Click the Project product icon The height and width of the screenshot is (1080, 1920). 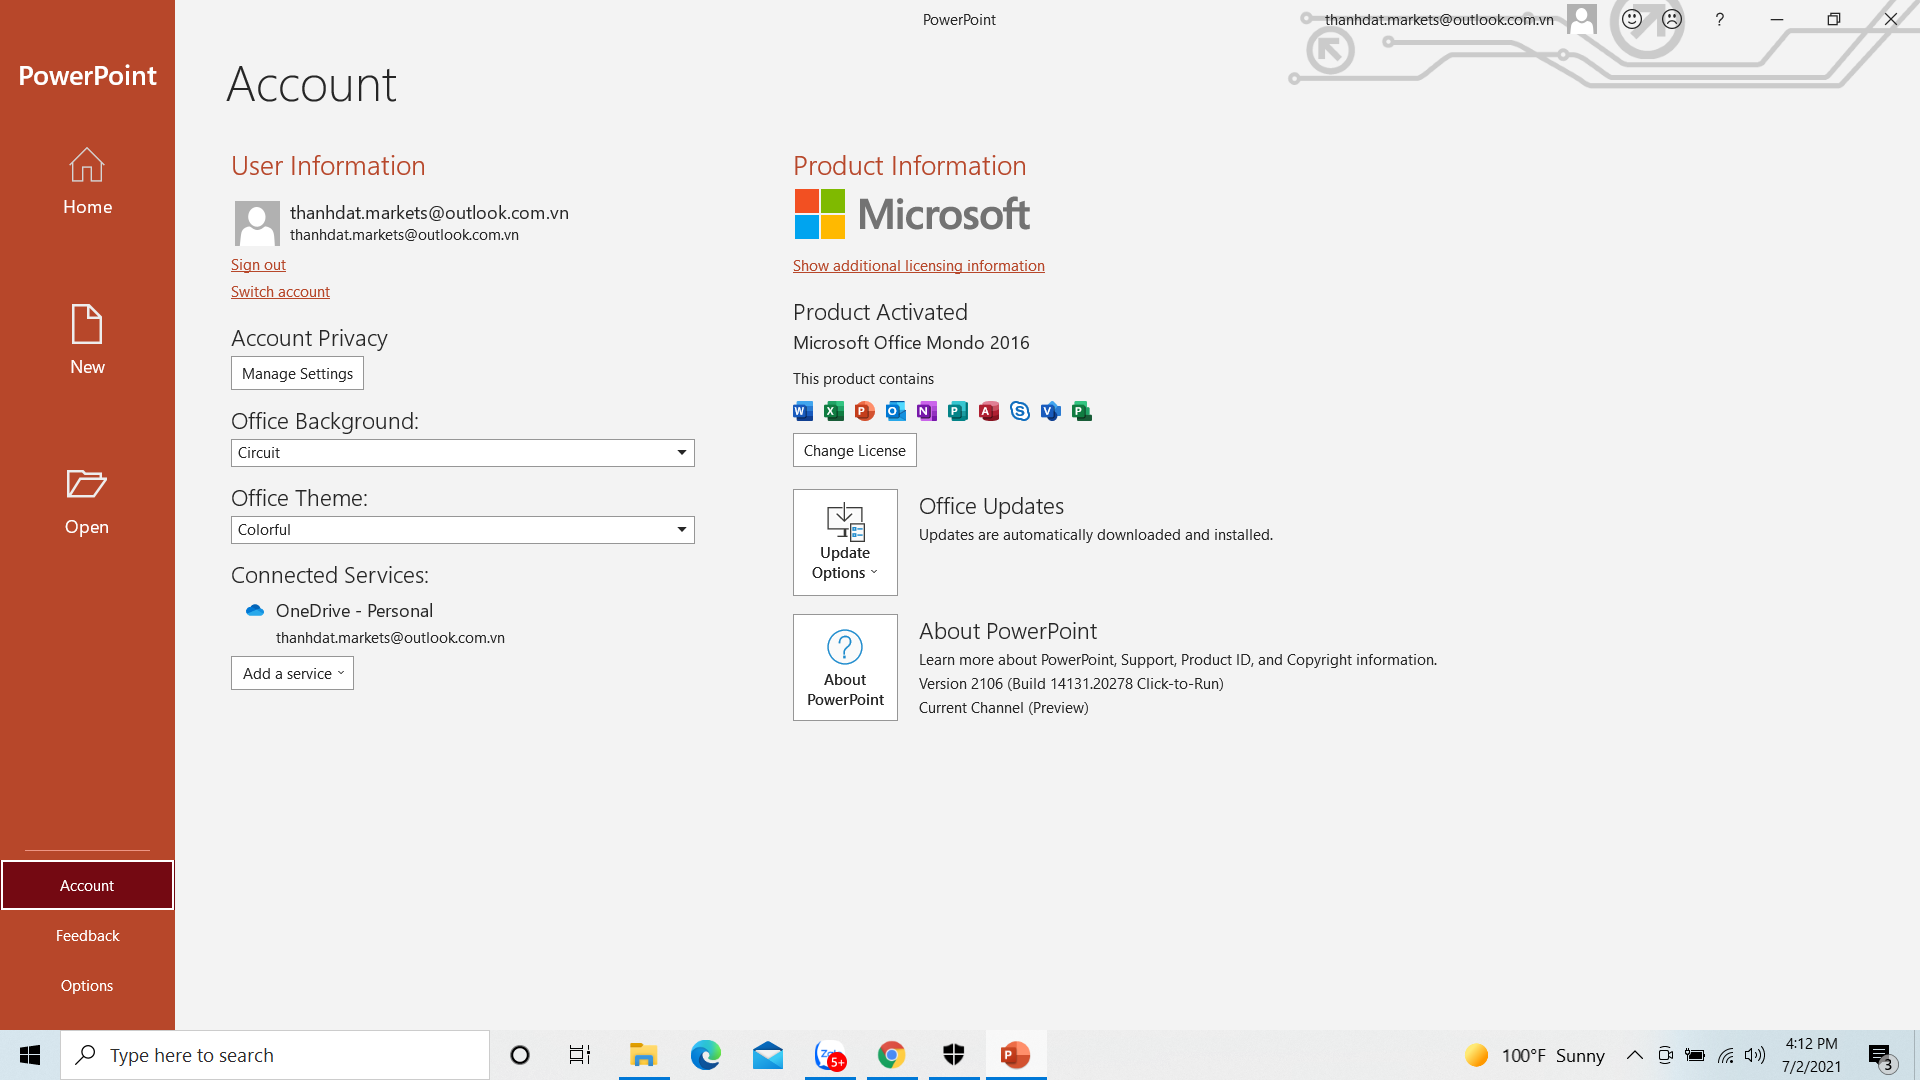(x=1082, y=411)
